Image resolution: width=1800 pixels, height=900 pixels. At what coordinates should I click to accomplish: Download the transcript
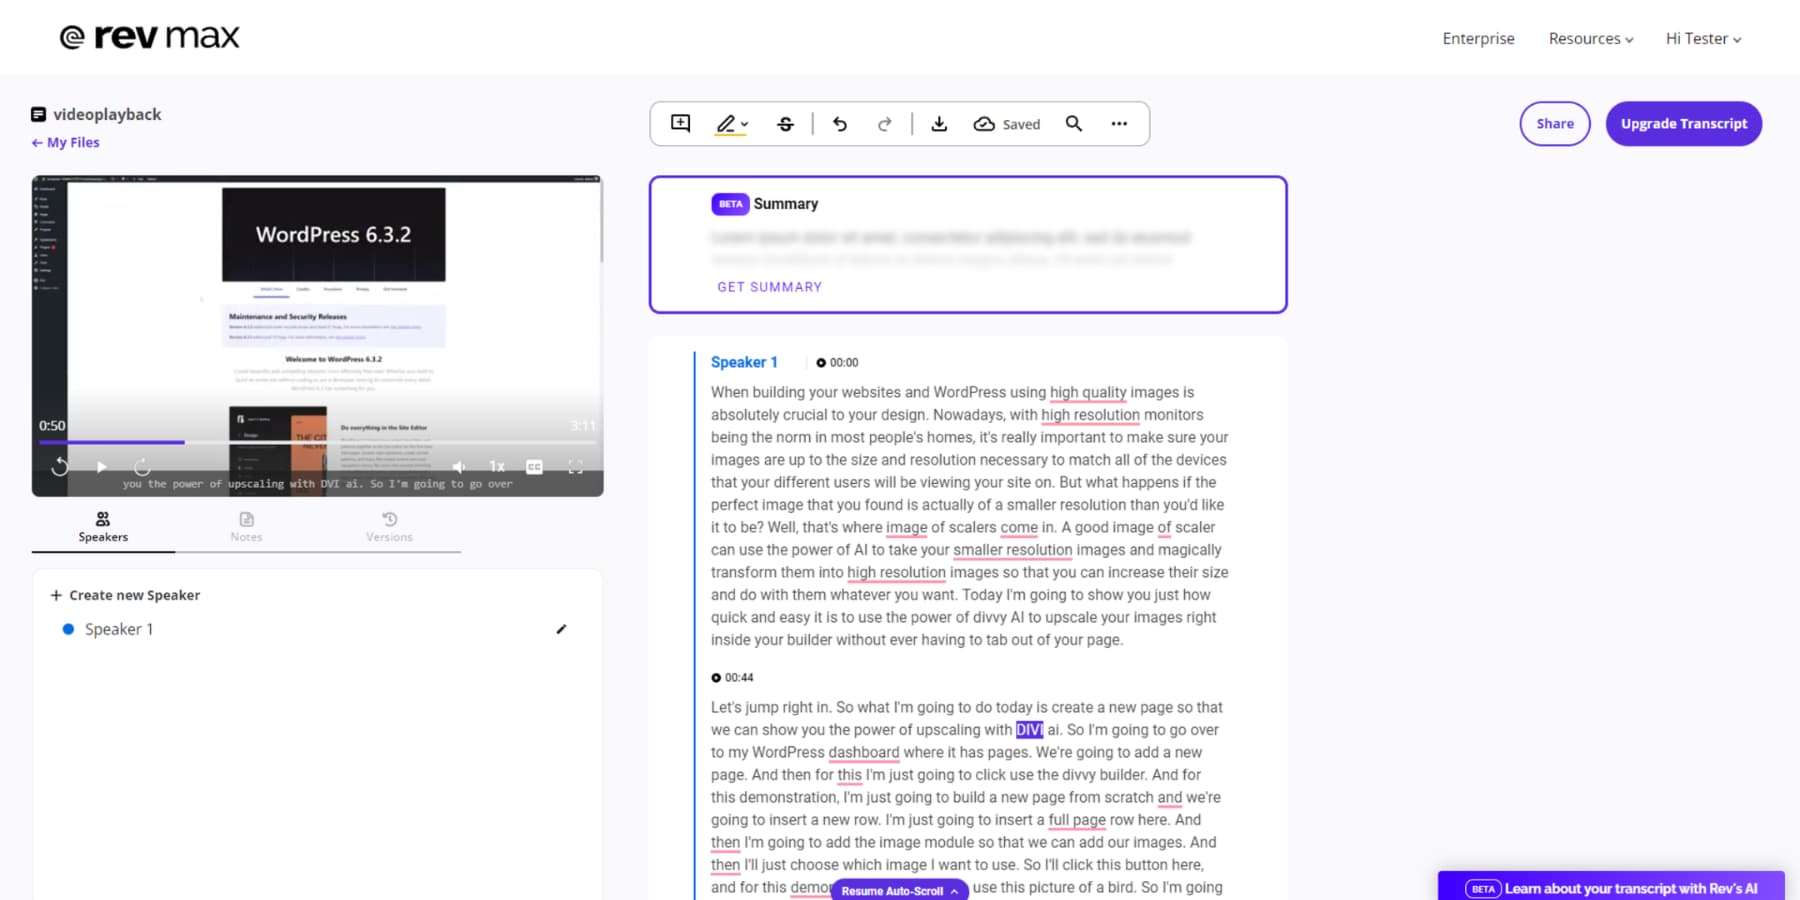coord(939,123)
